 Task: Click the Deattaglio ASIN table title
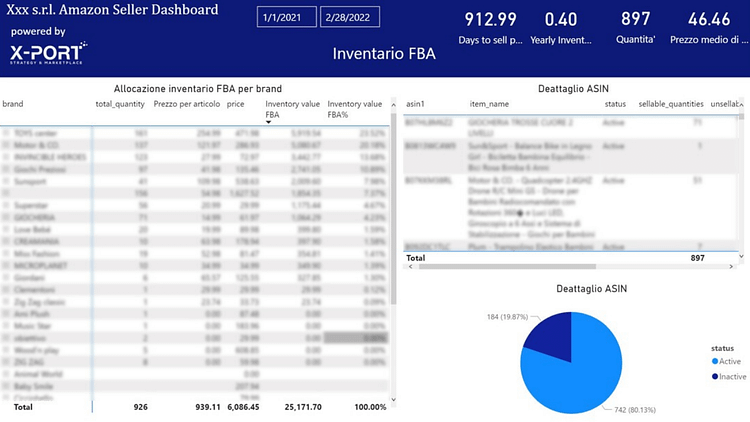[x=573, y=89]
